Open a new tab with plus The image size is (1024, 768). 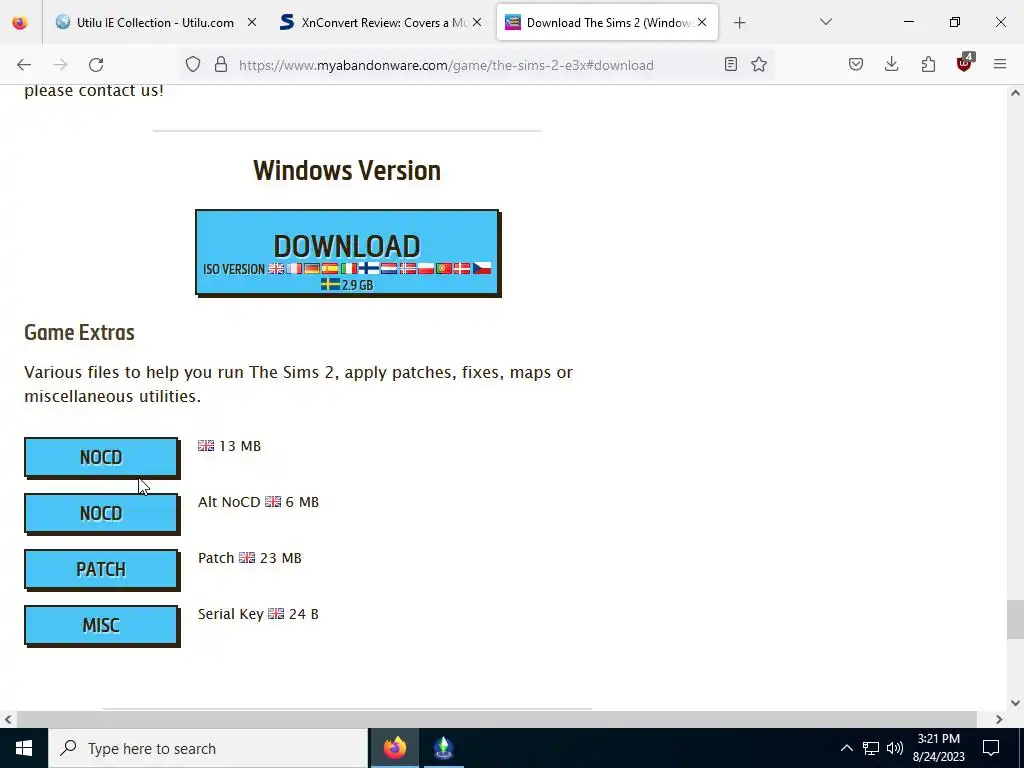pos(739,23)
